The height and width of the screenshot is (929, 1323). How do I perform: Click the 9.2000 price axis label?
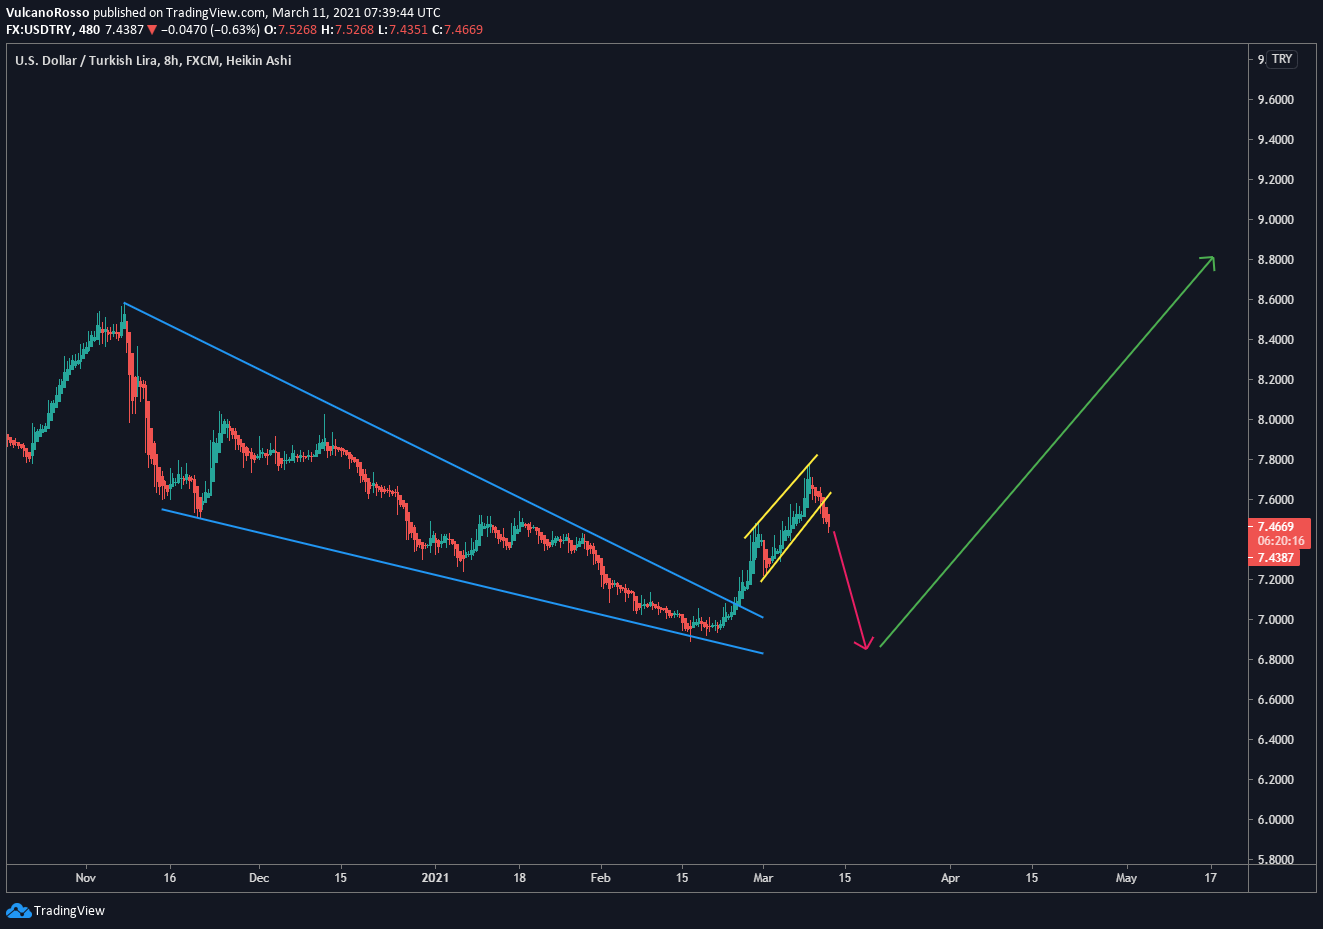point(1276,180)
